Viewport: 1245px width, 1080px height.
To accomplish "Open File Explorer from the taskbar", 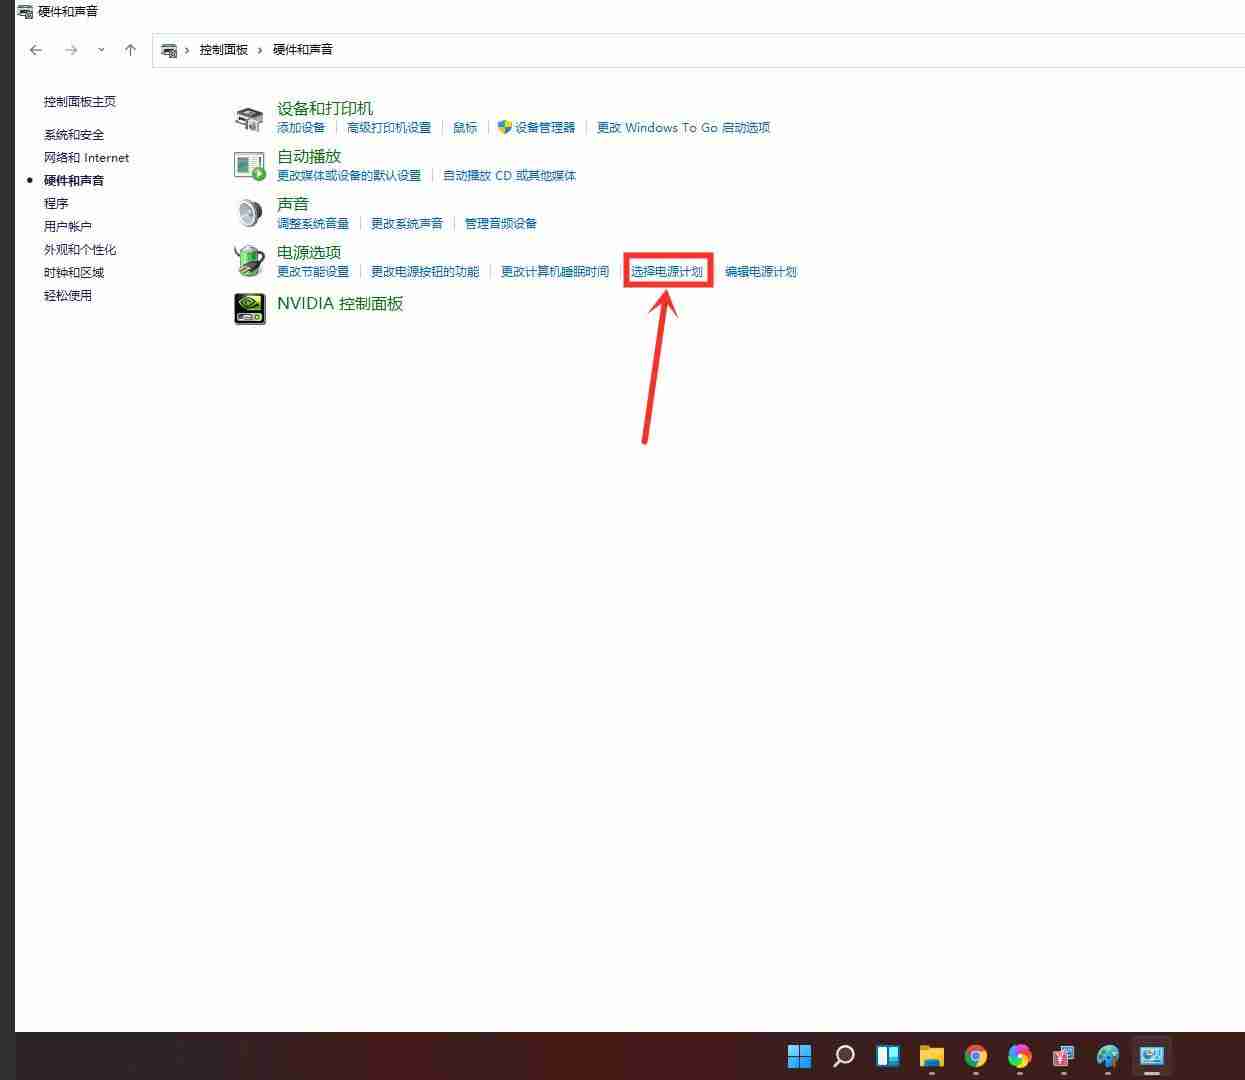I will point(931,1056).
